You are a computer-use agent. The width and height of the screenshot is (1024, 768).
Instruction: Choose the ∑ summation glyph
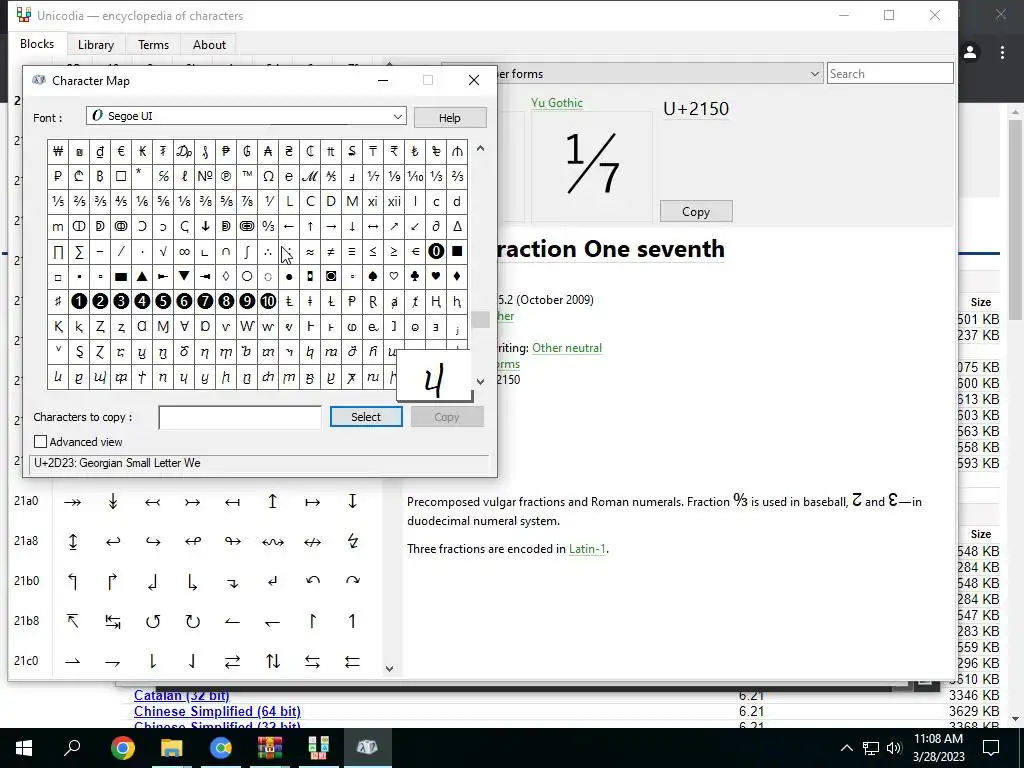click(79, 251)
